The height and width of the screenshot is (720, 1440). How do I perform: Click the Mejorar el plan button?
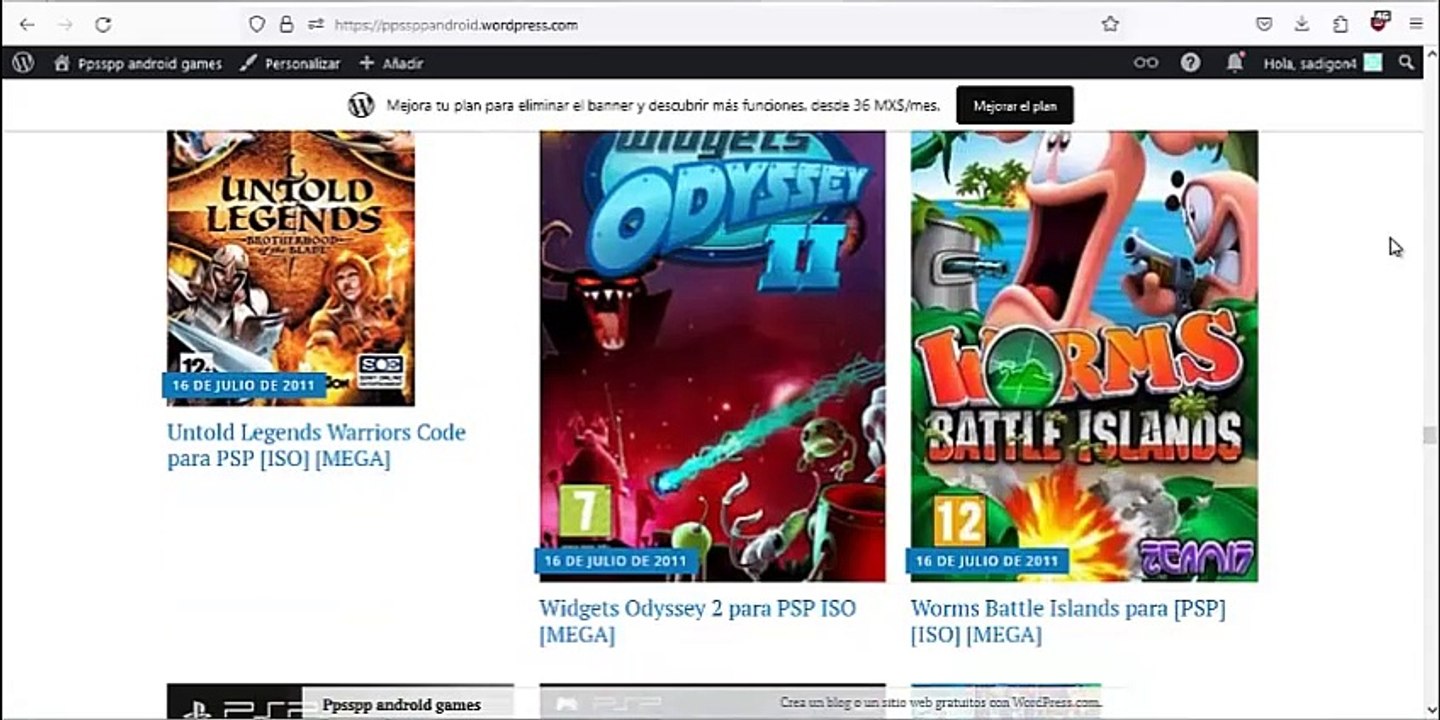click(1015, 105)
